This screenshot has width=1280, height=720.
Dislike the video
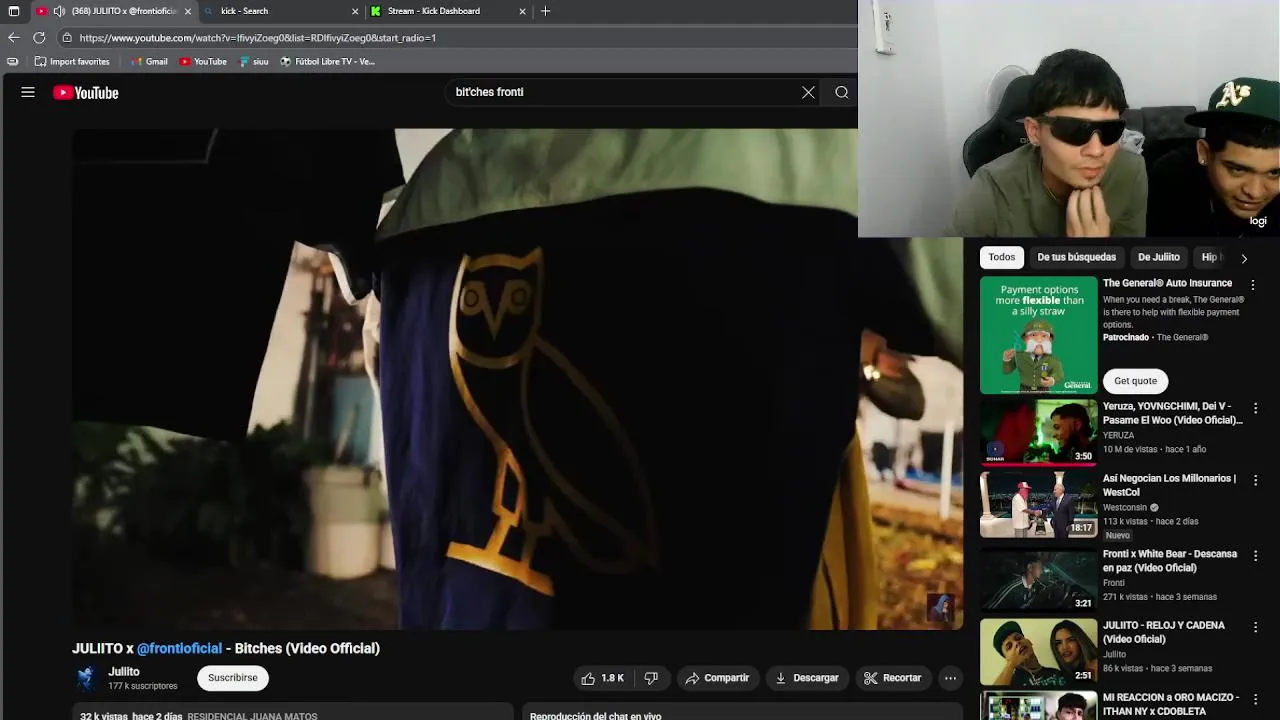tap(651, 678)
